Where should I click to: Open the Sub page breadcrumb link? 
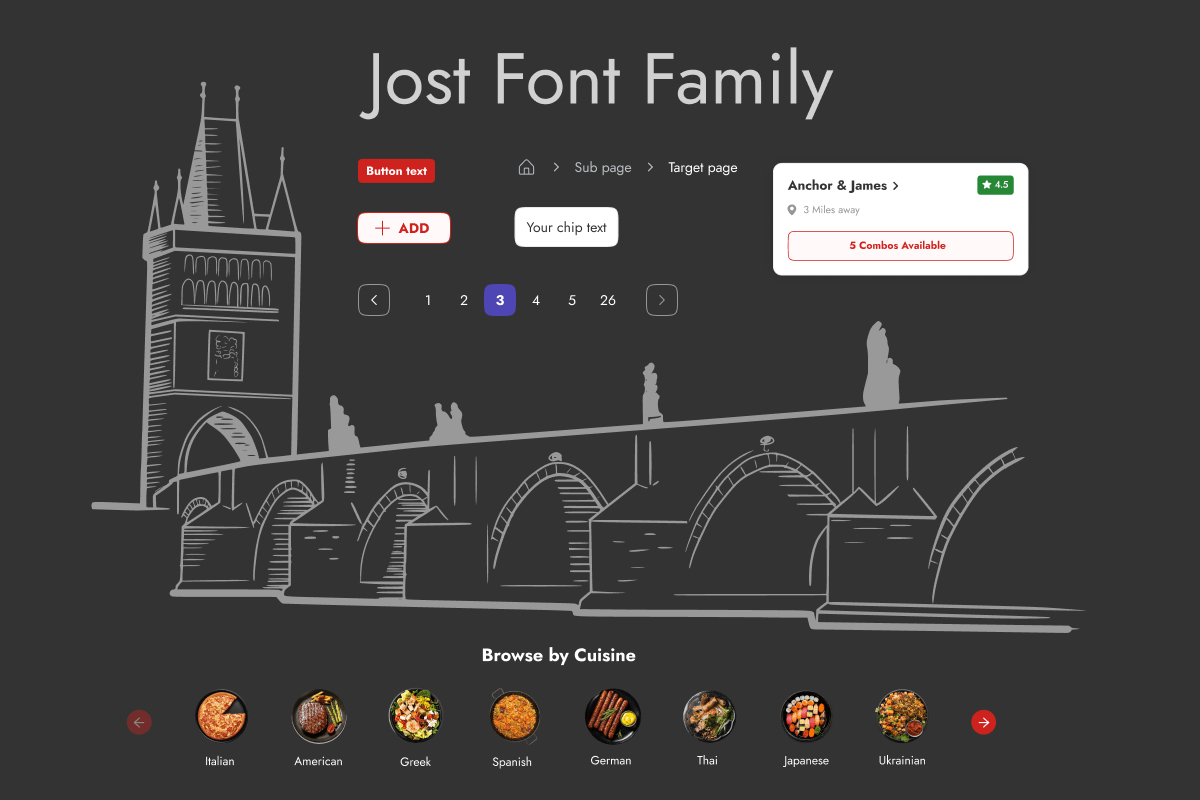point(603,167)
